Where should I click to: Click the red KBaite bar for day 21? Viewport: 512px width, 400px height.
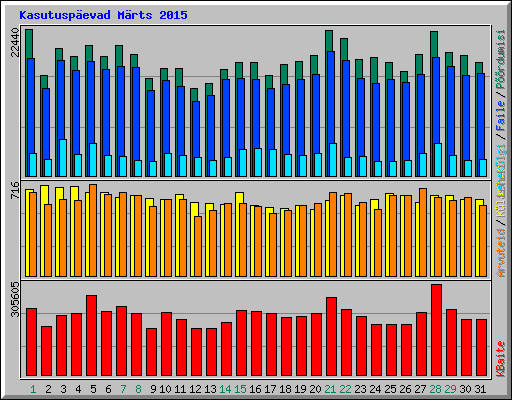coord(331,336)
